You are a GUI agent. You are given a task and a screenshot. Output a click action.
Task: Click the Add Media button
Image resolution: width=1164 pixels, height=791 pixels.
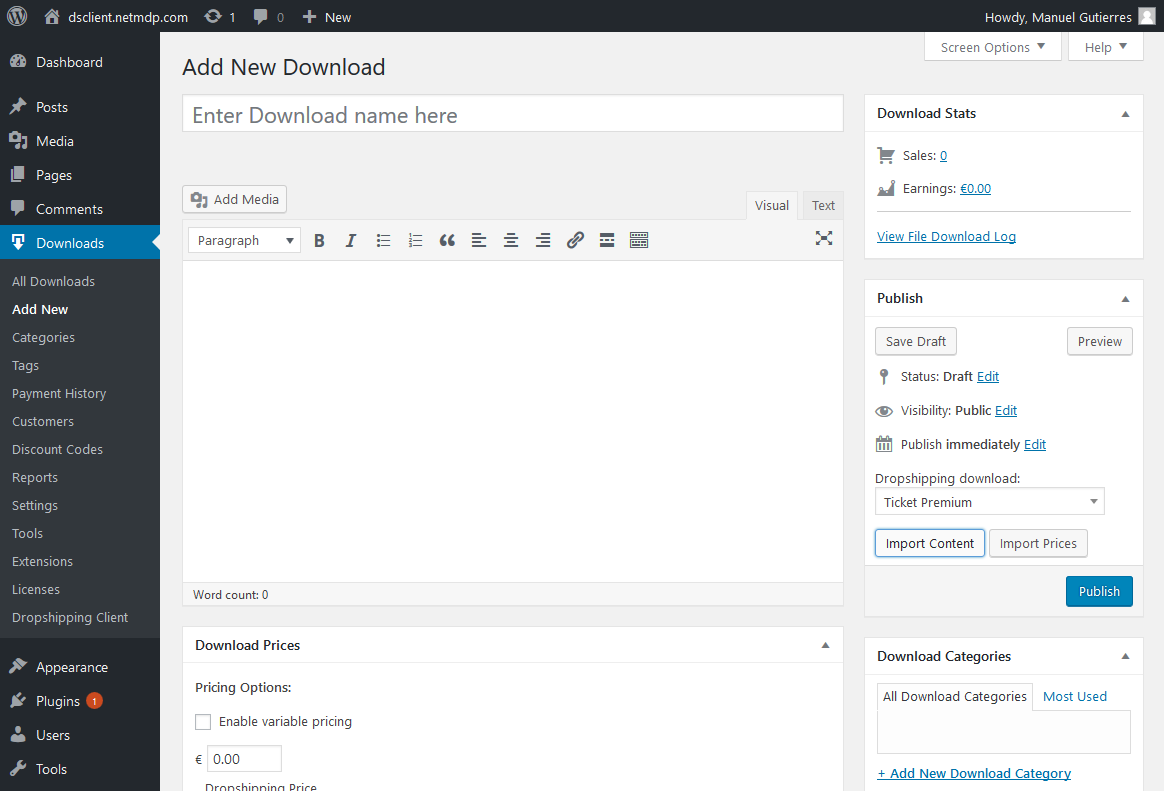235,199
